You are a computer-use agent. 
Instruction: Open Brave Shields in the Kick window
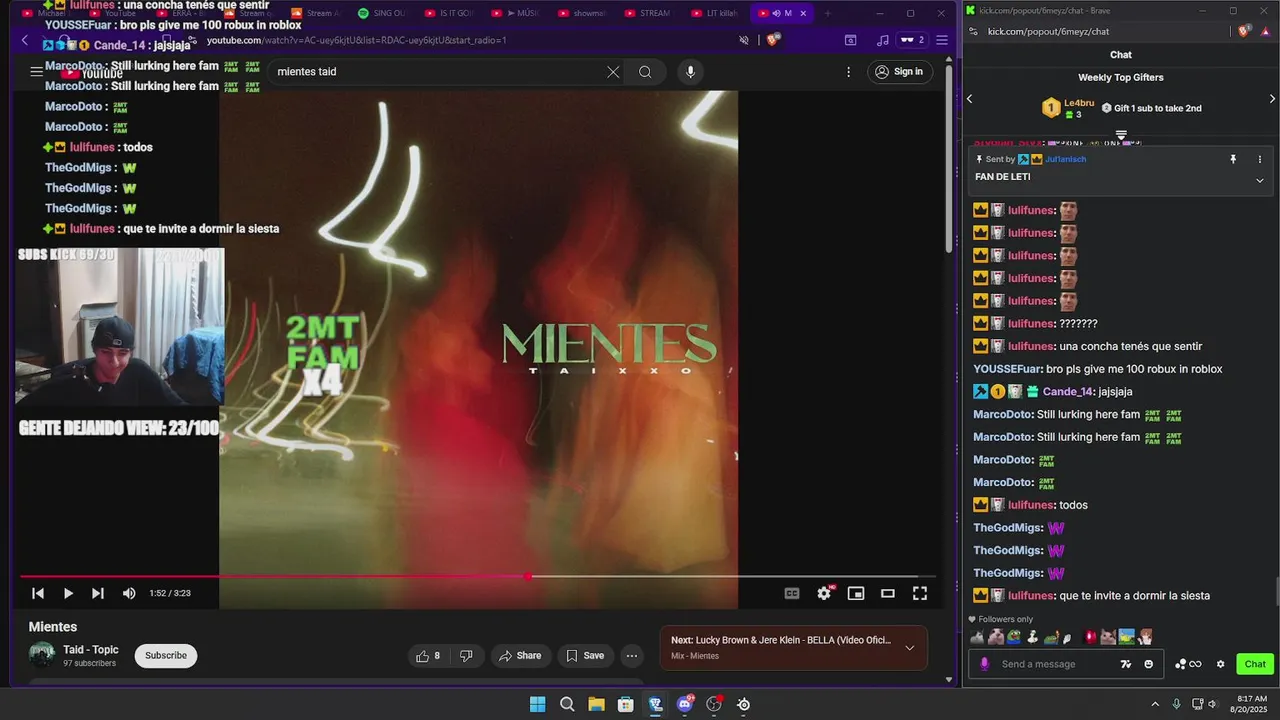click(x=1245, y=31)
